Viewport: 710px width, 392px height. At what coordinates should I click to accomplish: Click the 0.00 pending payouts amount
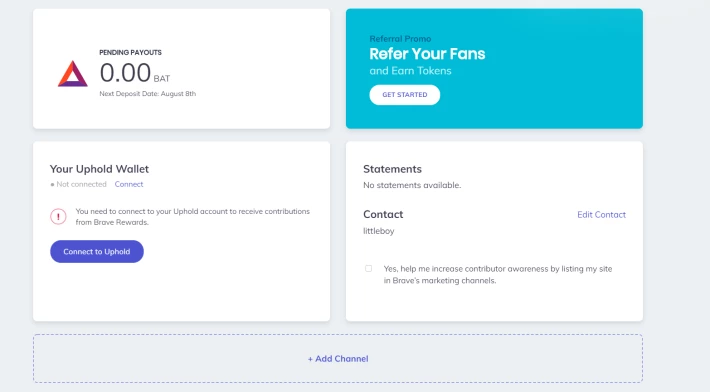(x=125, y=73)
